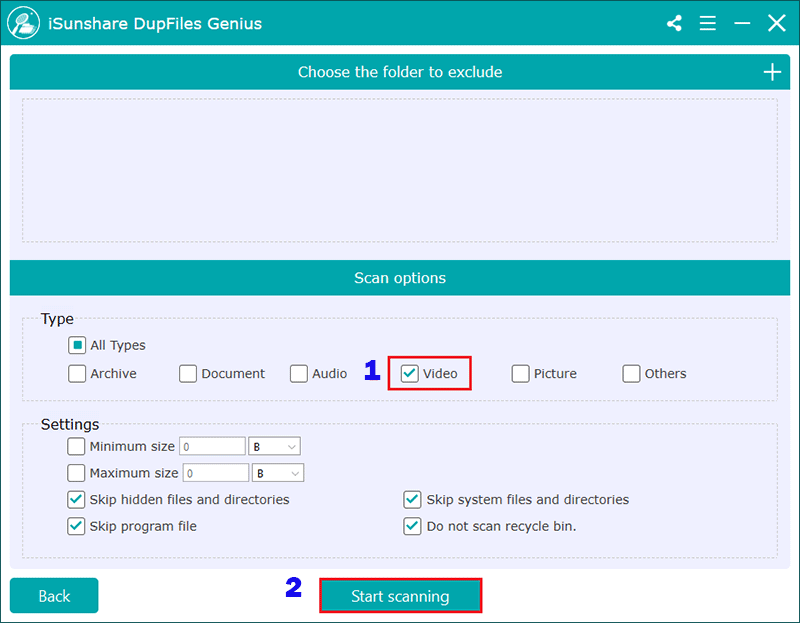Check the Audio type option

pos(298,373)
